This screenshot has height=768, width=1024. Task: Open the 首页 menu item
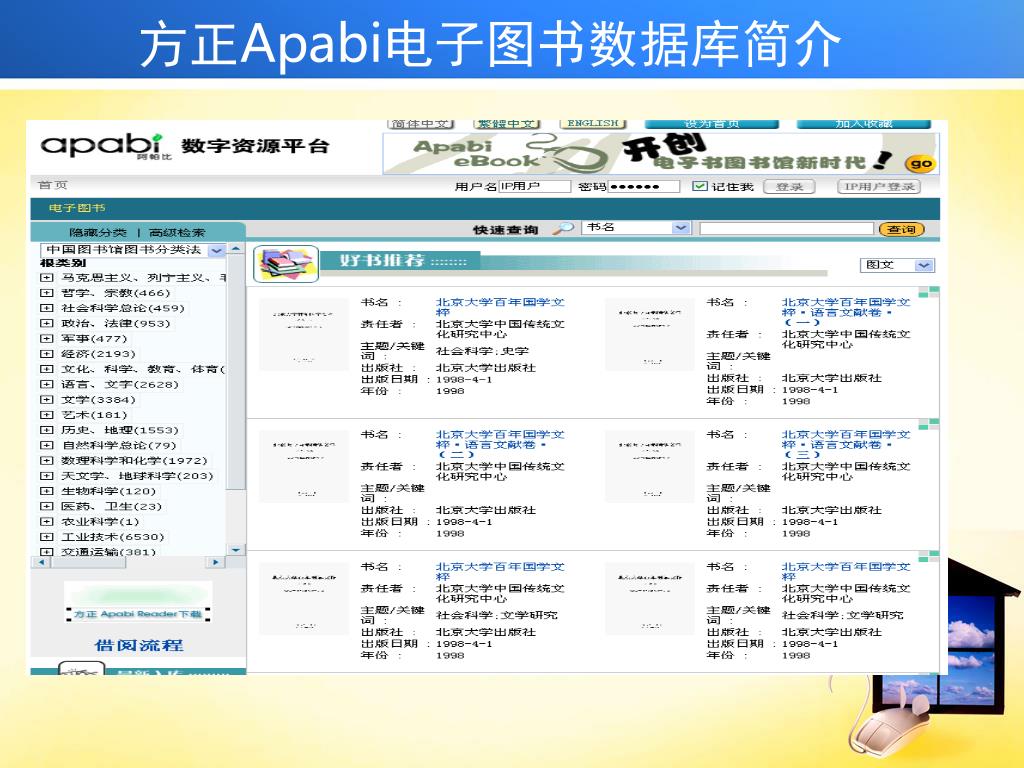[53, 185]
